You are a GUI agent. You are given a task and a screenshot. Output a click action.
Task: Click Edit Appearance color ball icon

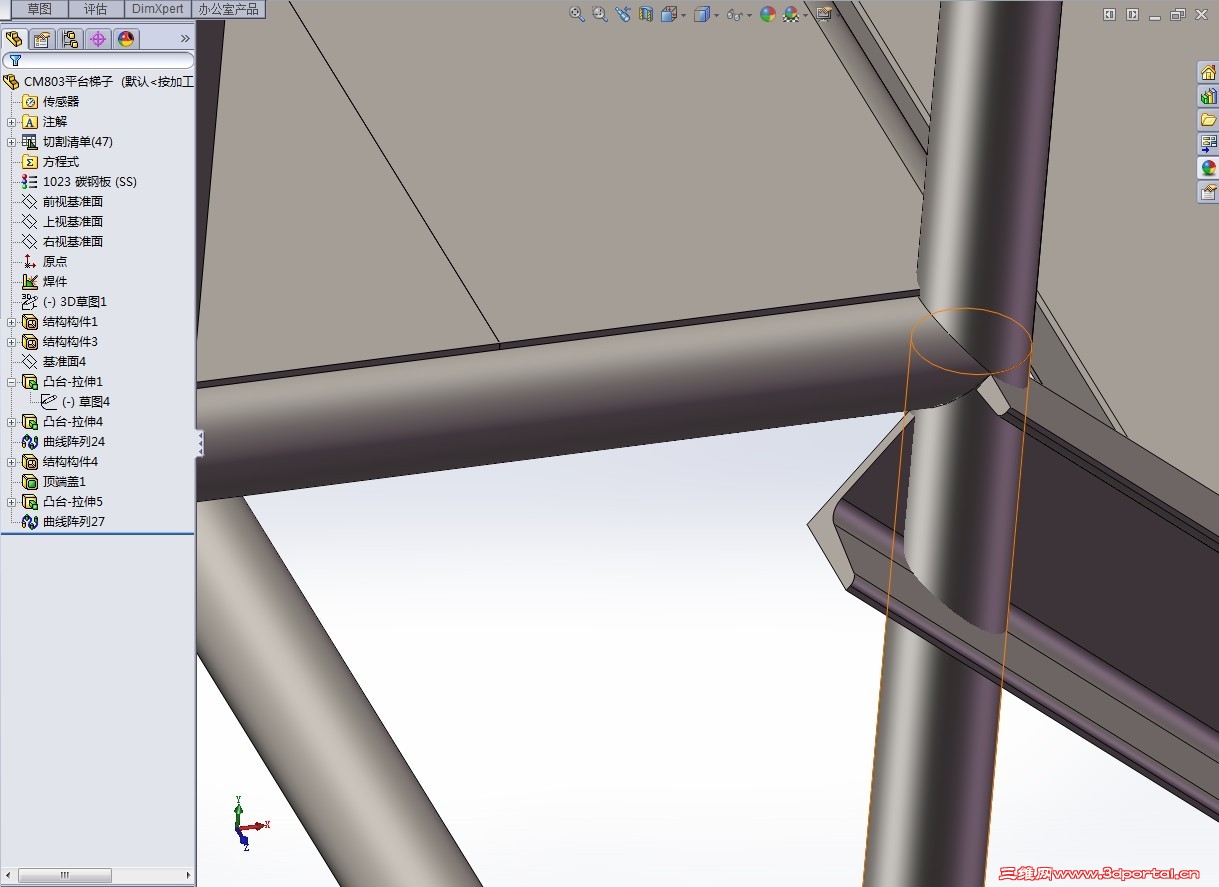click(768, 14)
